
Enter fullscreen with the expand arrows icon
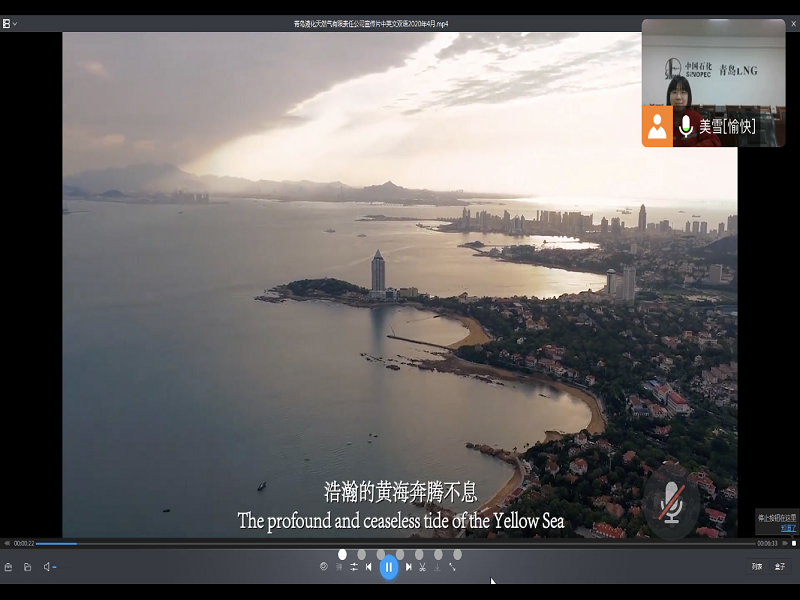tap(452, 567)
